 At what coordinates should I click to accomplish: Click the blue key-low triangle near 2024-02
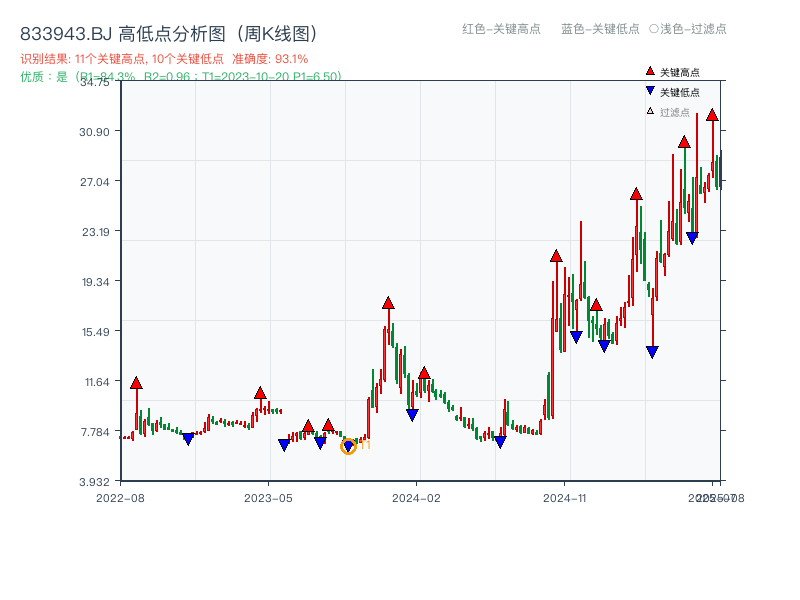[412, 414]
